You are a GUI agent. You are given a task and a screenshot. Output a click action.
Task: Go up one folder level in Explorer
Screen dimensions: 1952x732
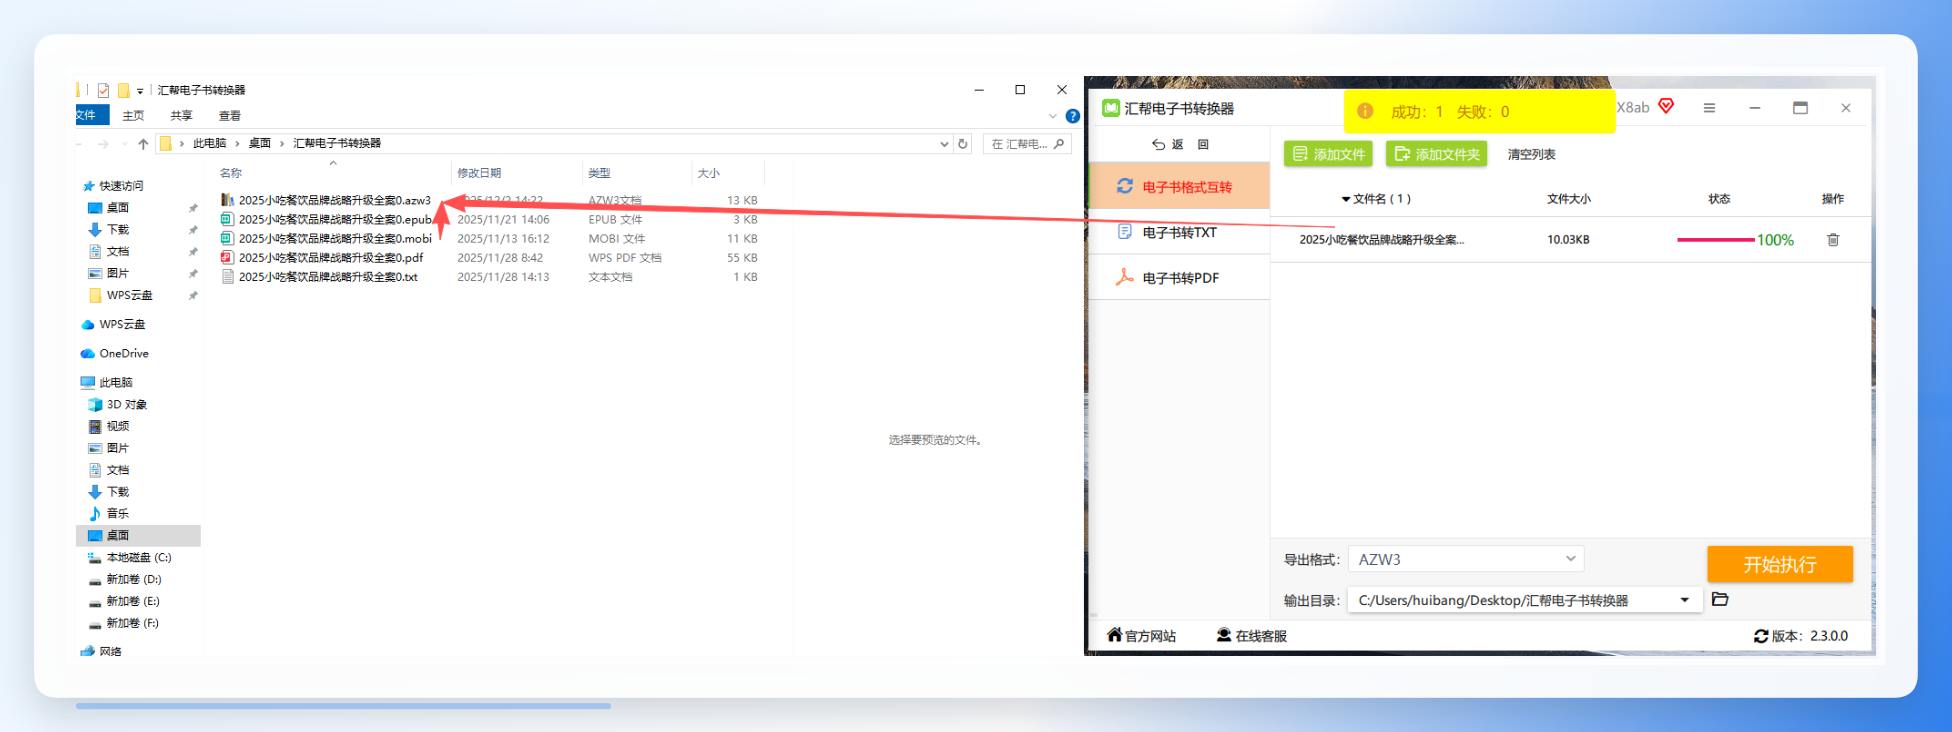[144, 144]
